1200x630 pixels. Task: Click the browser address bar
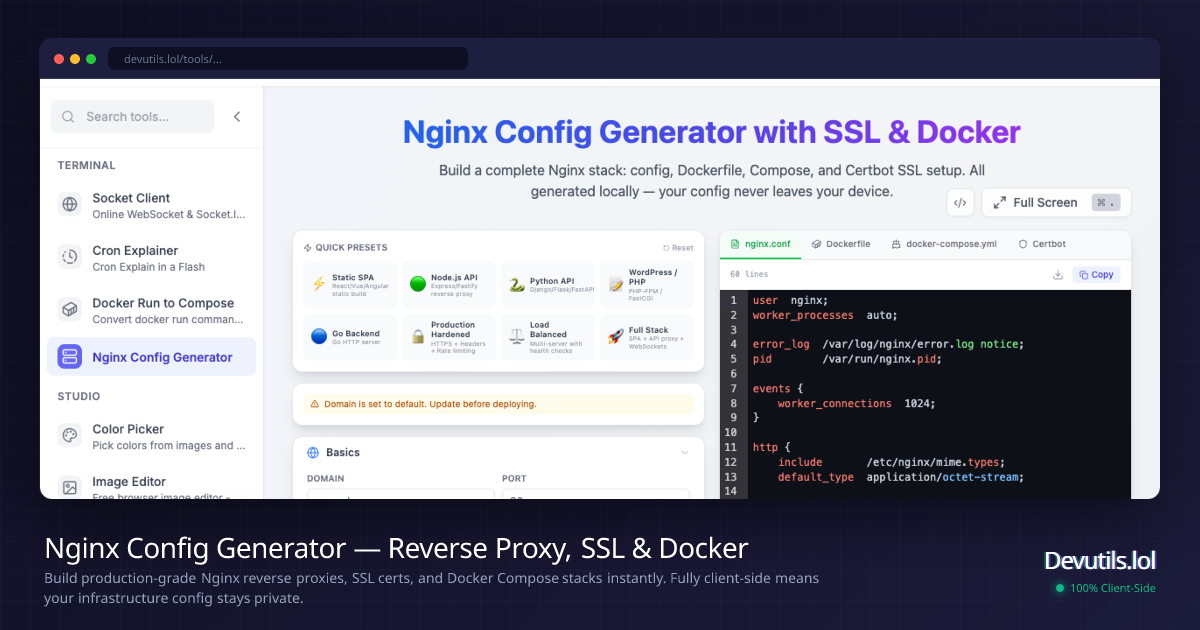click(288, 59)
